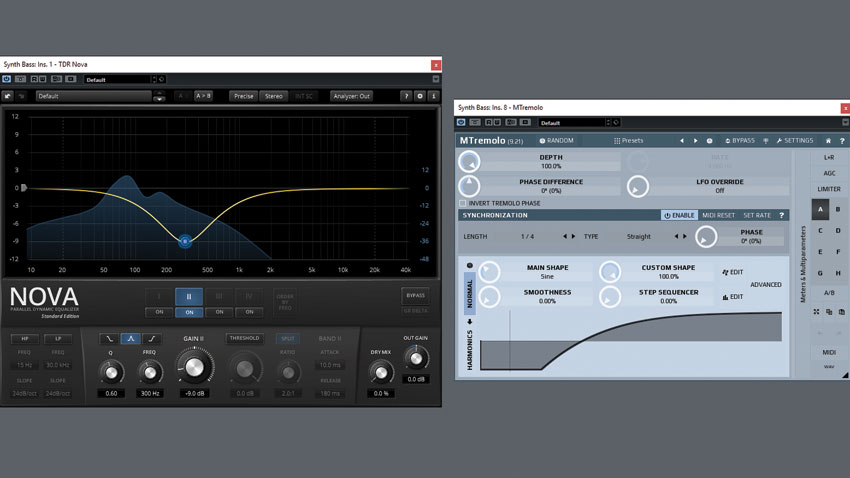Click the band II node on EQ curve

click(185, 241)
